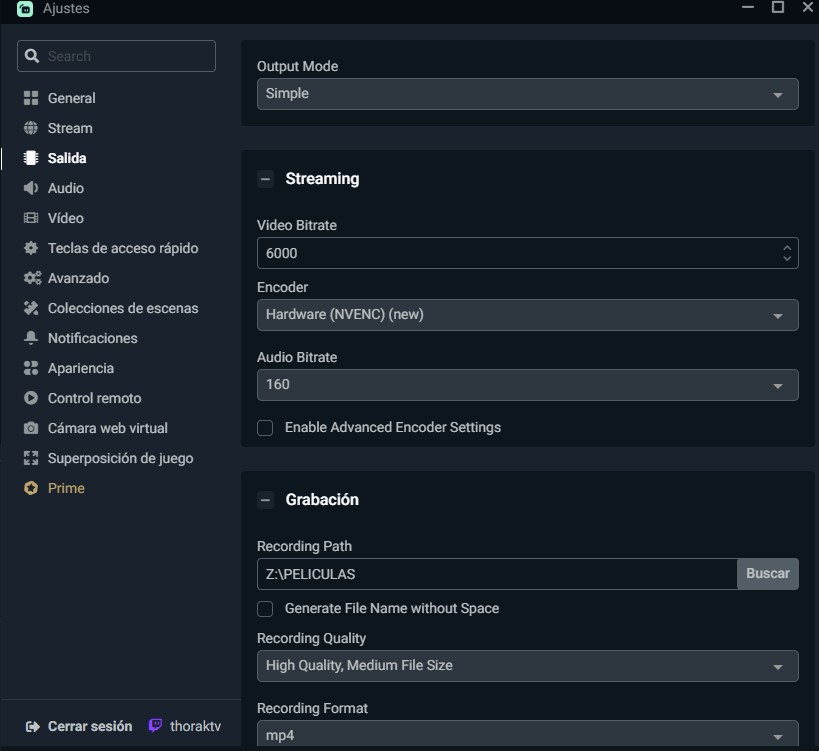The height and width of the screenshot is (751, 819).
Task: Collapse the Streaming section
Action: click(265, 180)
